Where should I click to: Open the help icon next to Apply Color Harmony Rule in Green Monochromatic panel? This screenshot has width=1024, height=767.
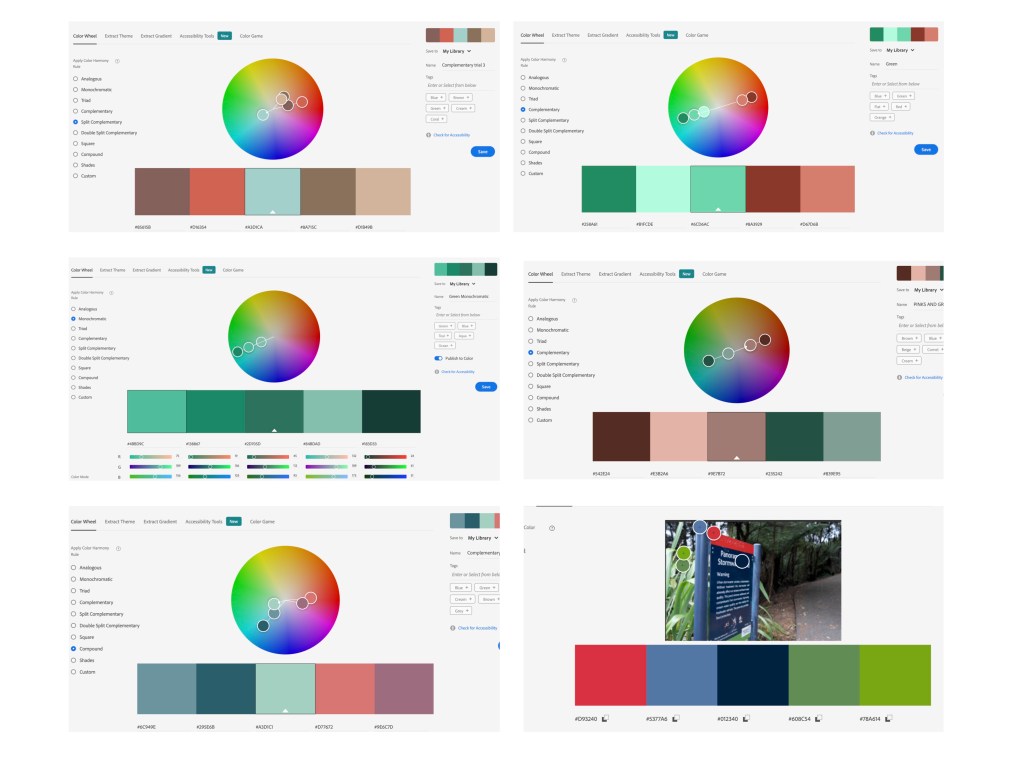pyautogui.click(x=111, y=294)
